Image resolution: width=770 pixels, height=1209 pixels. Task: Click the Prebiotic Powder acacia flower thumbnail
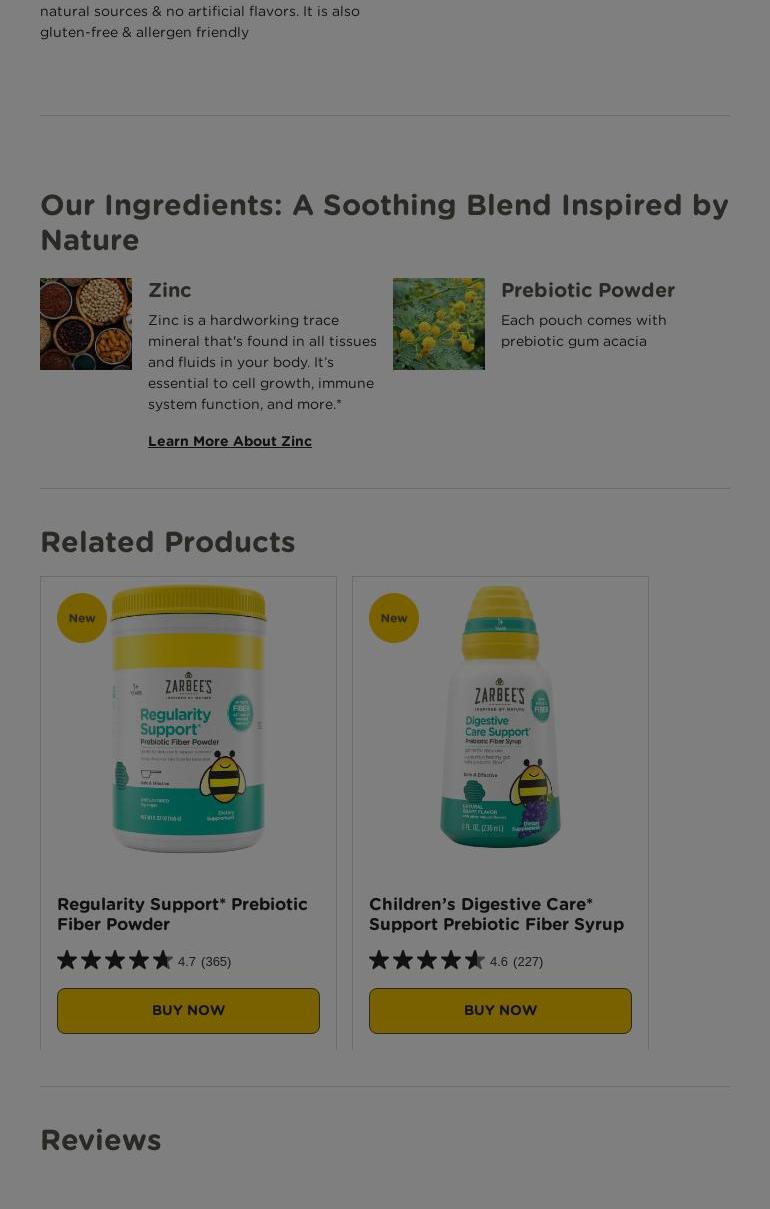pyautogui.click(x=439, y=324)
